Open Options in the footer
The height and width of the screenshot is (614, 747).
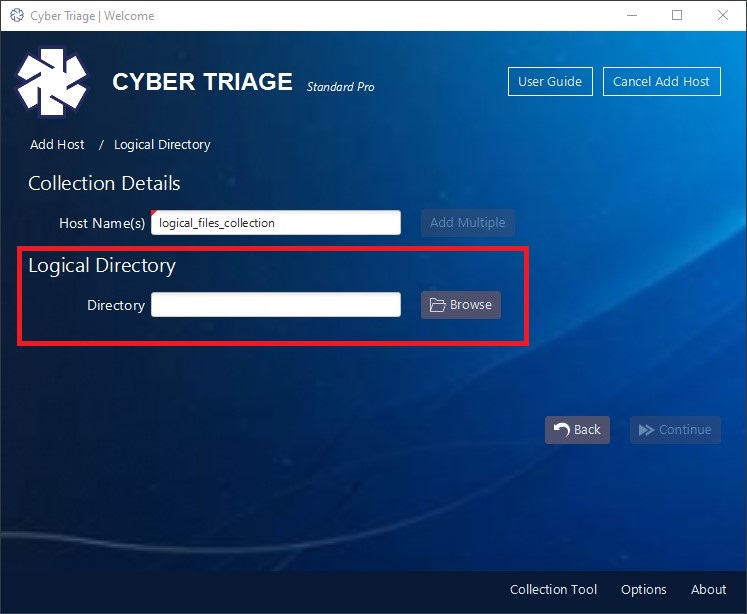(644, 590)
